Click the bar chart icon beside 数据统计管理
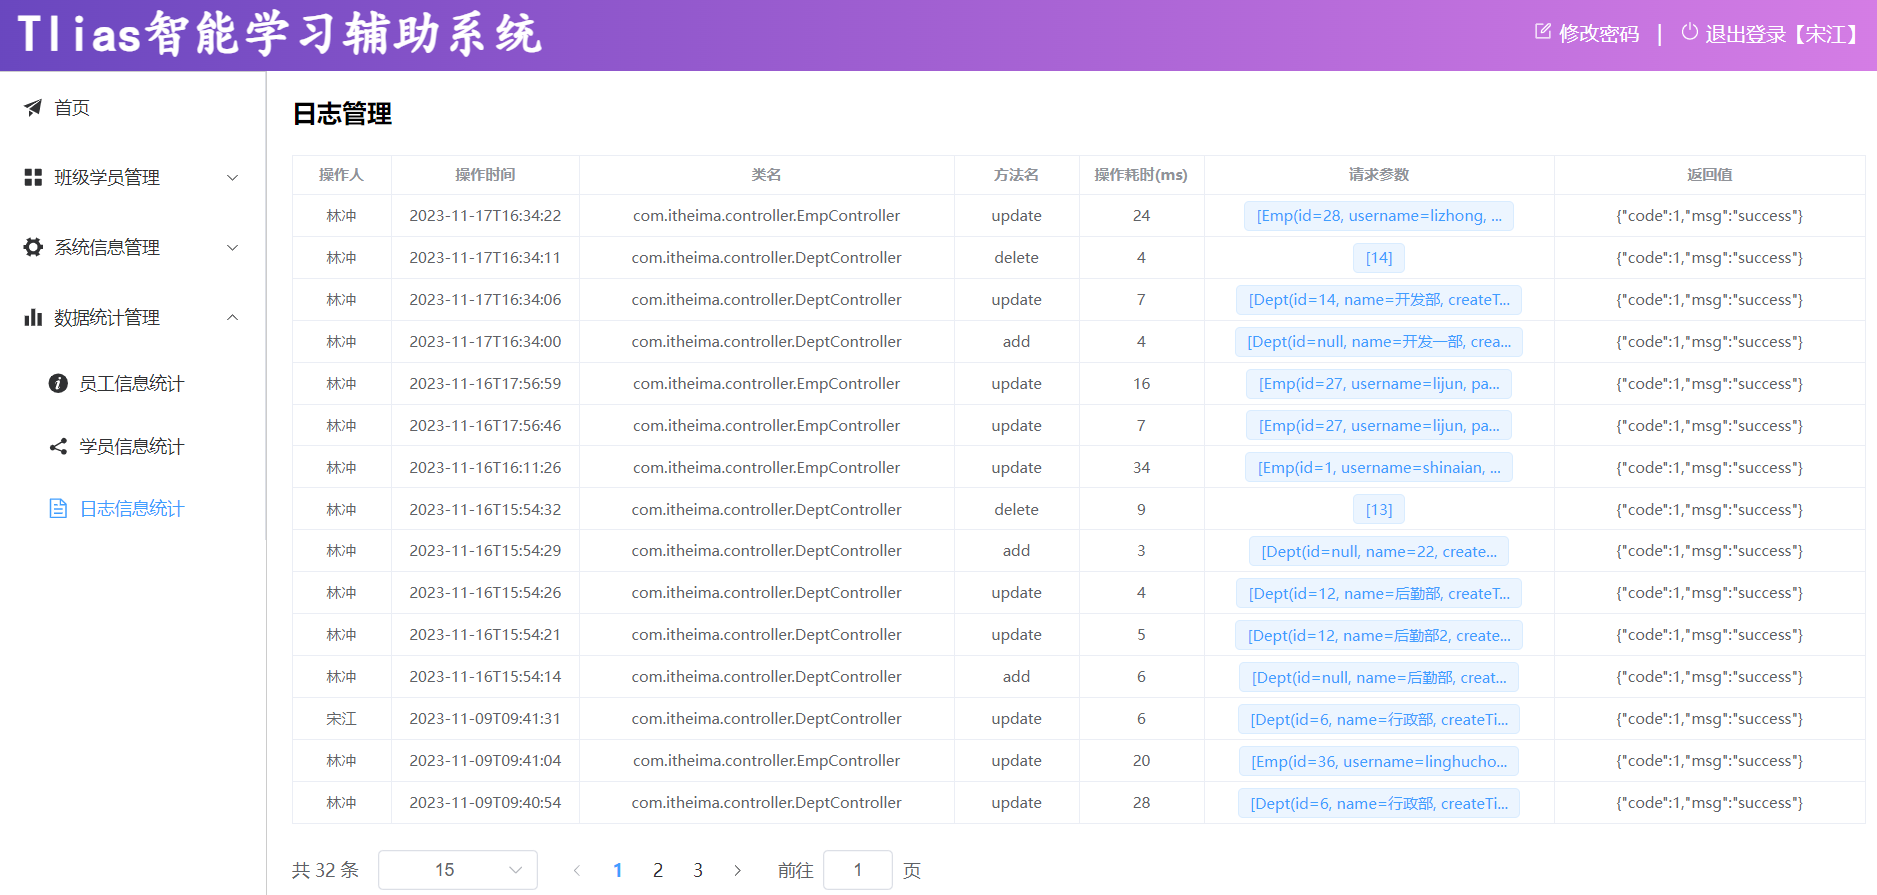 33,318
